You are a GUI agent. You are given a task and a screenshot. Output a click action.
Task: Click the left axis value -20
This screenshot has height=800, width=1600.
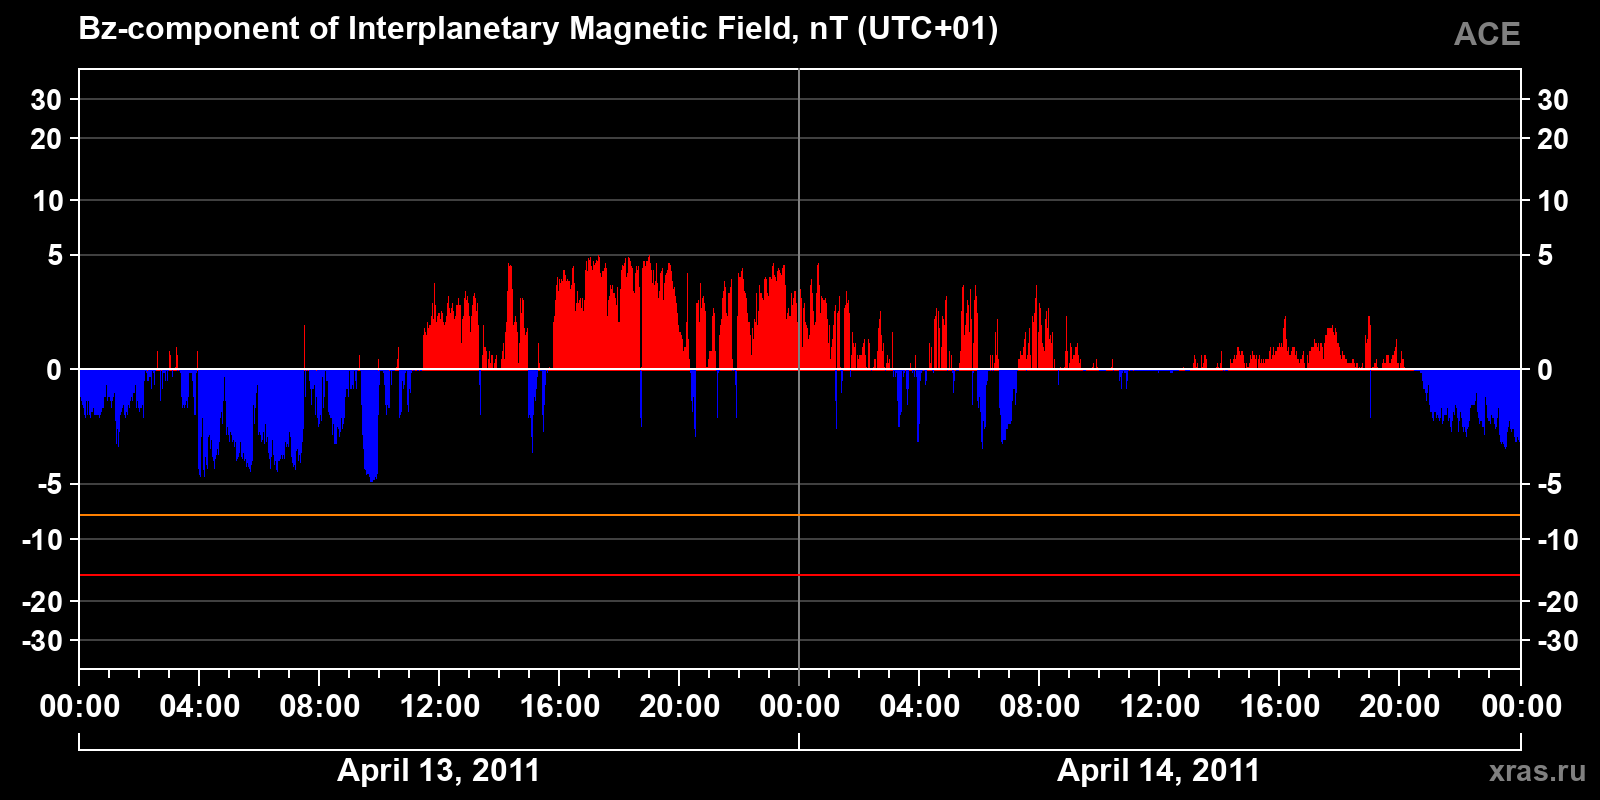42,602
